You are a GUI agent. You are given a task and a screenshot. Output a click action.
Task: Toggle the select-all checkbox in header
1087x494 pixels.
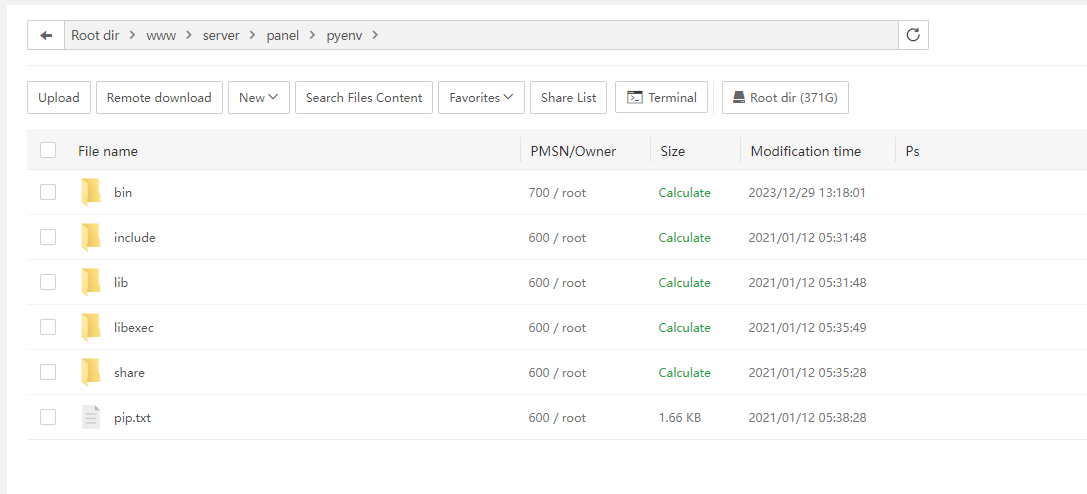48,151
